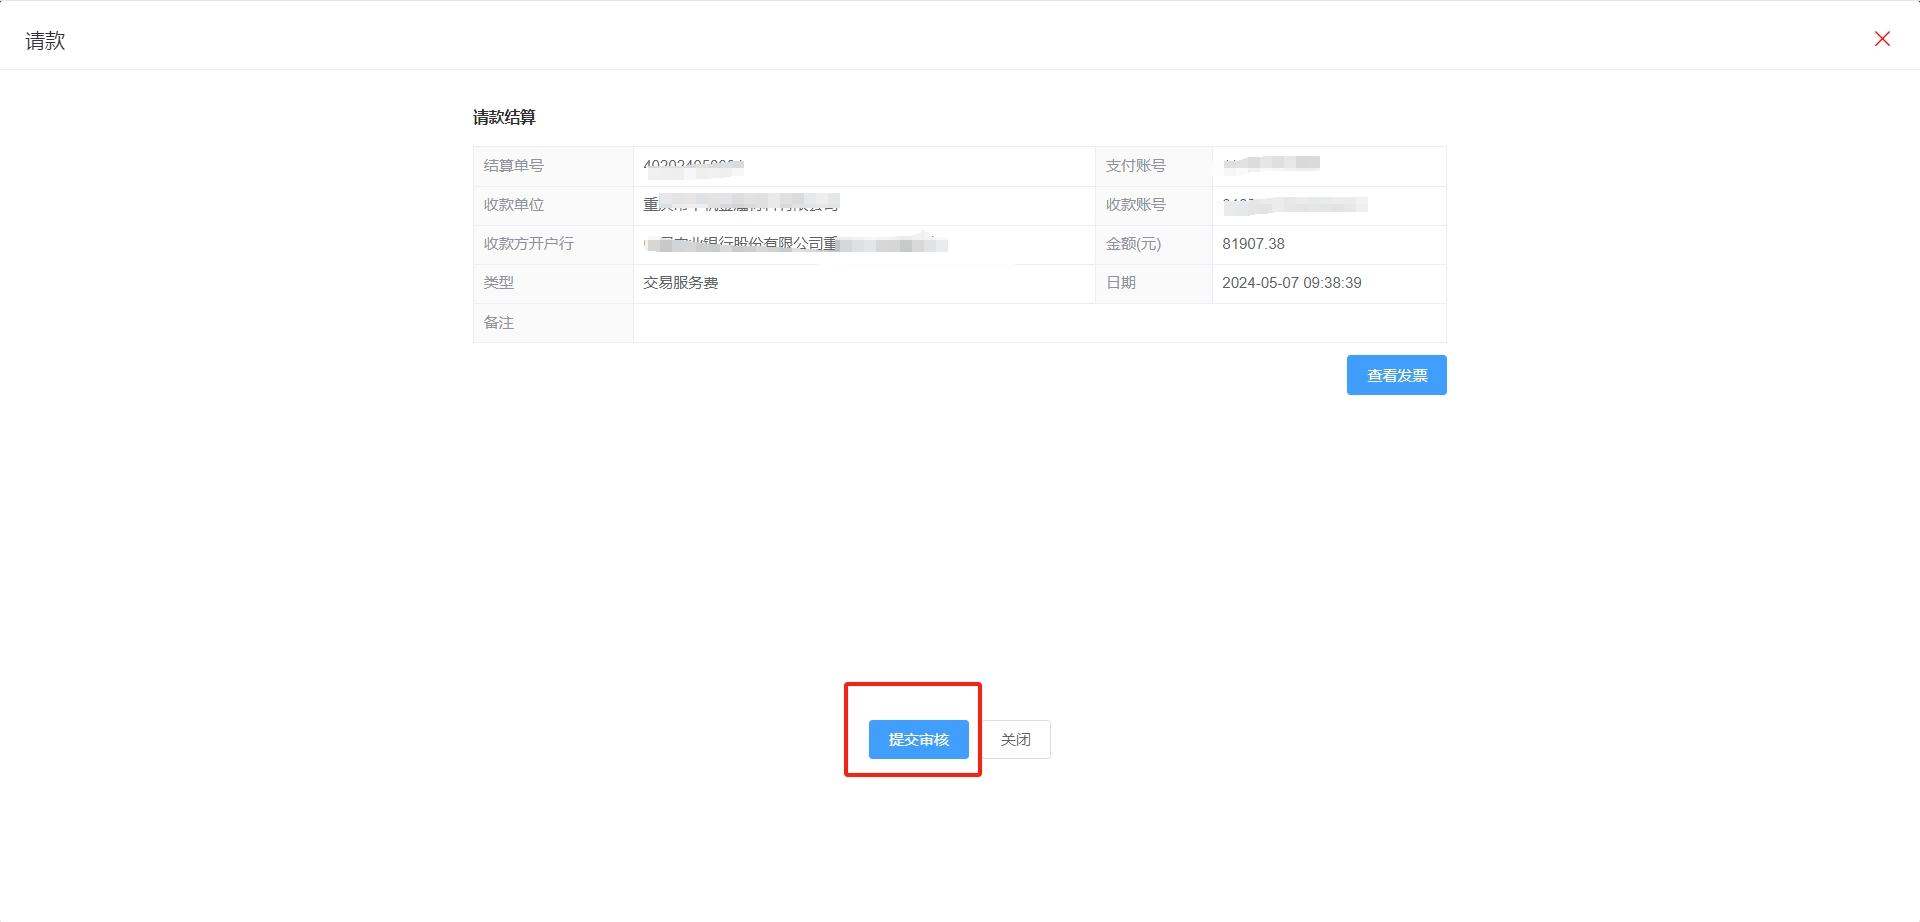Click the 提交审核 button
1920x922 pixels.
(x=918, y=739)
